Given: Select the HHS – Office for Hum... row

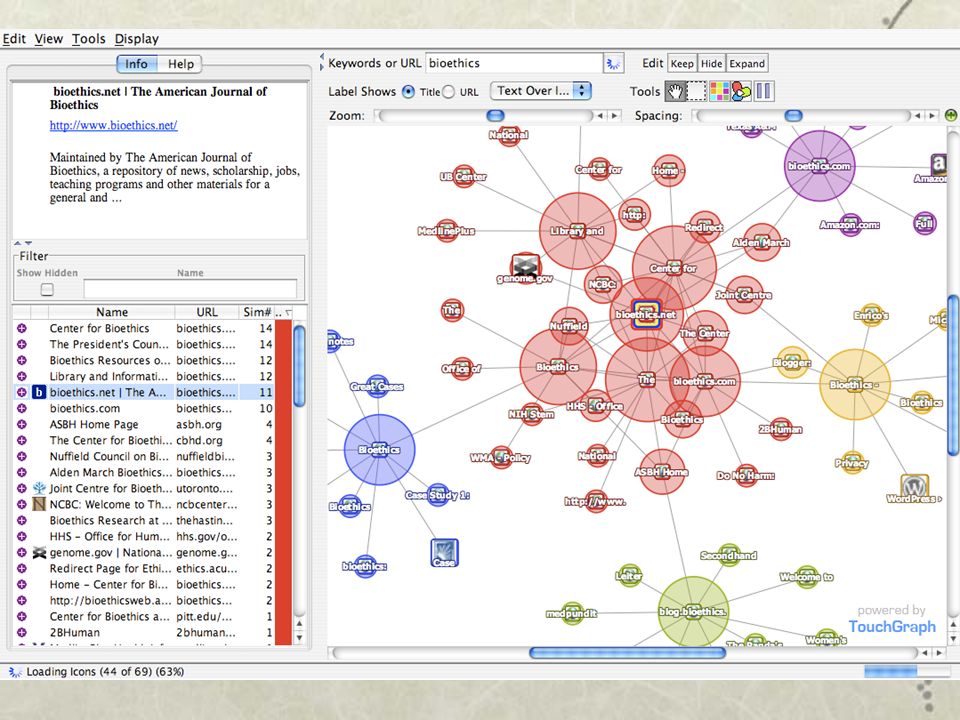Looking at the screenshot, I should 143,536.
